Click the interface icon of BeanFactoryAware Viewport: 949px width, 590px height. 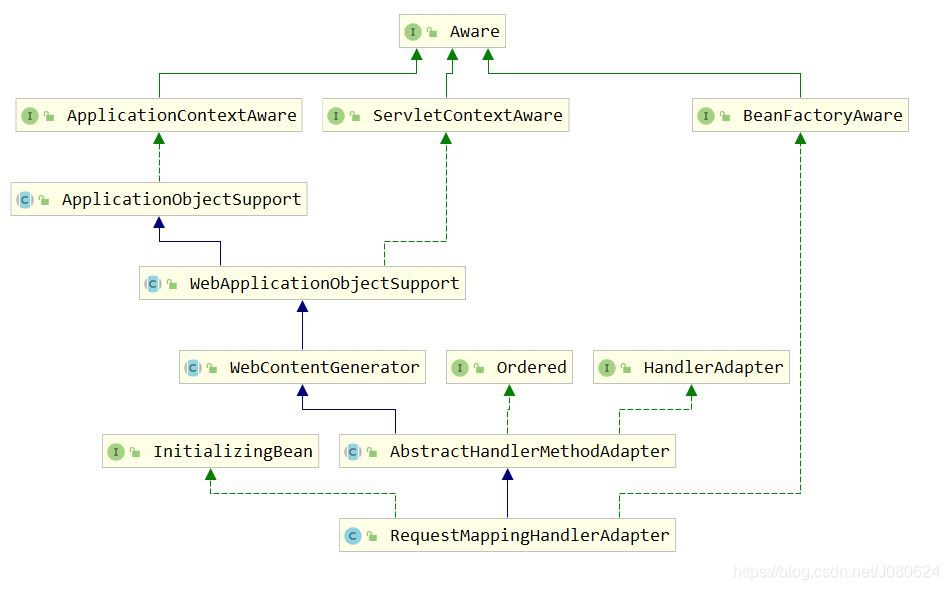(706, 116)
